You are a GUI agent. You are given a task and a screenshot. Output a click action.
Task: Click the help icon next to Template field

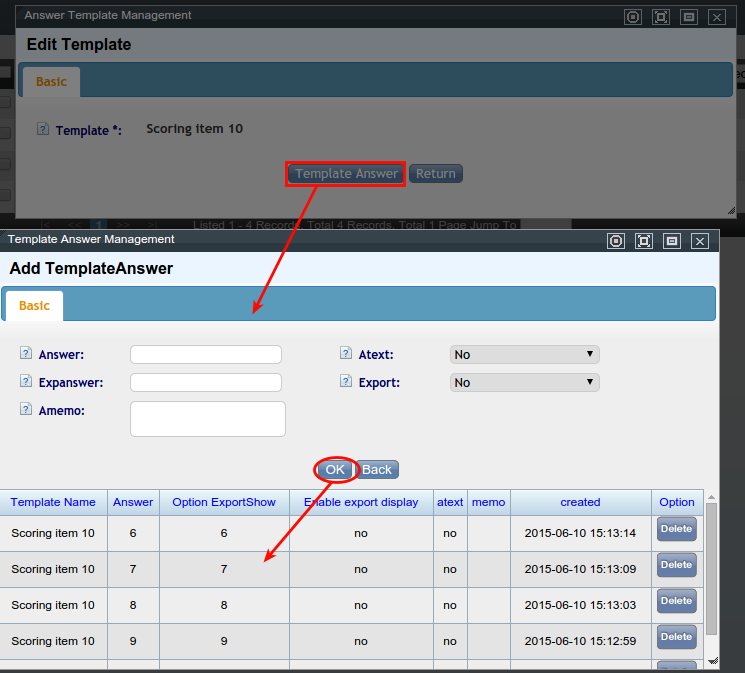[43, 129]
